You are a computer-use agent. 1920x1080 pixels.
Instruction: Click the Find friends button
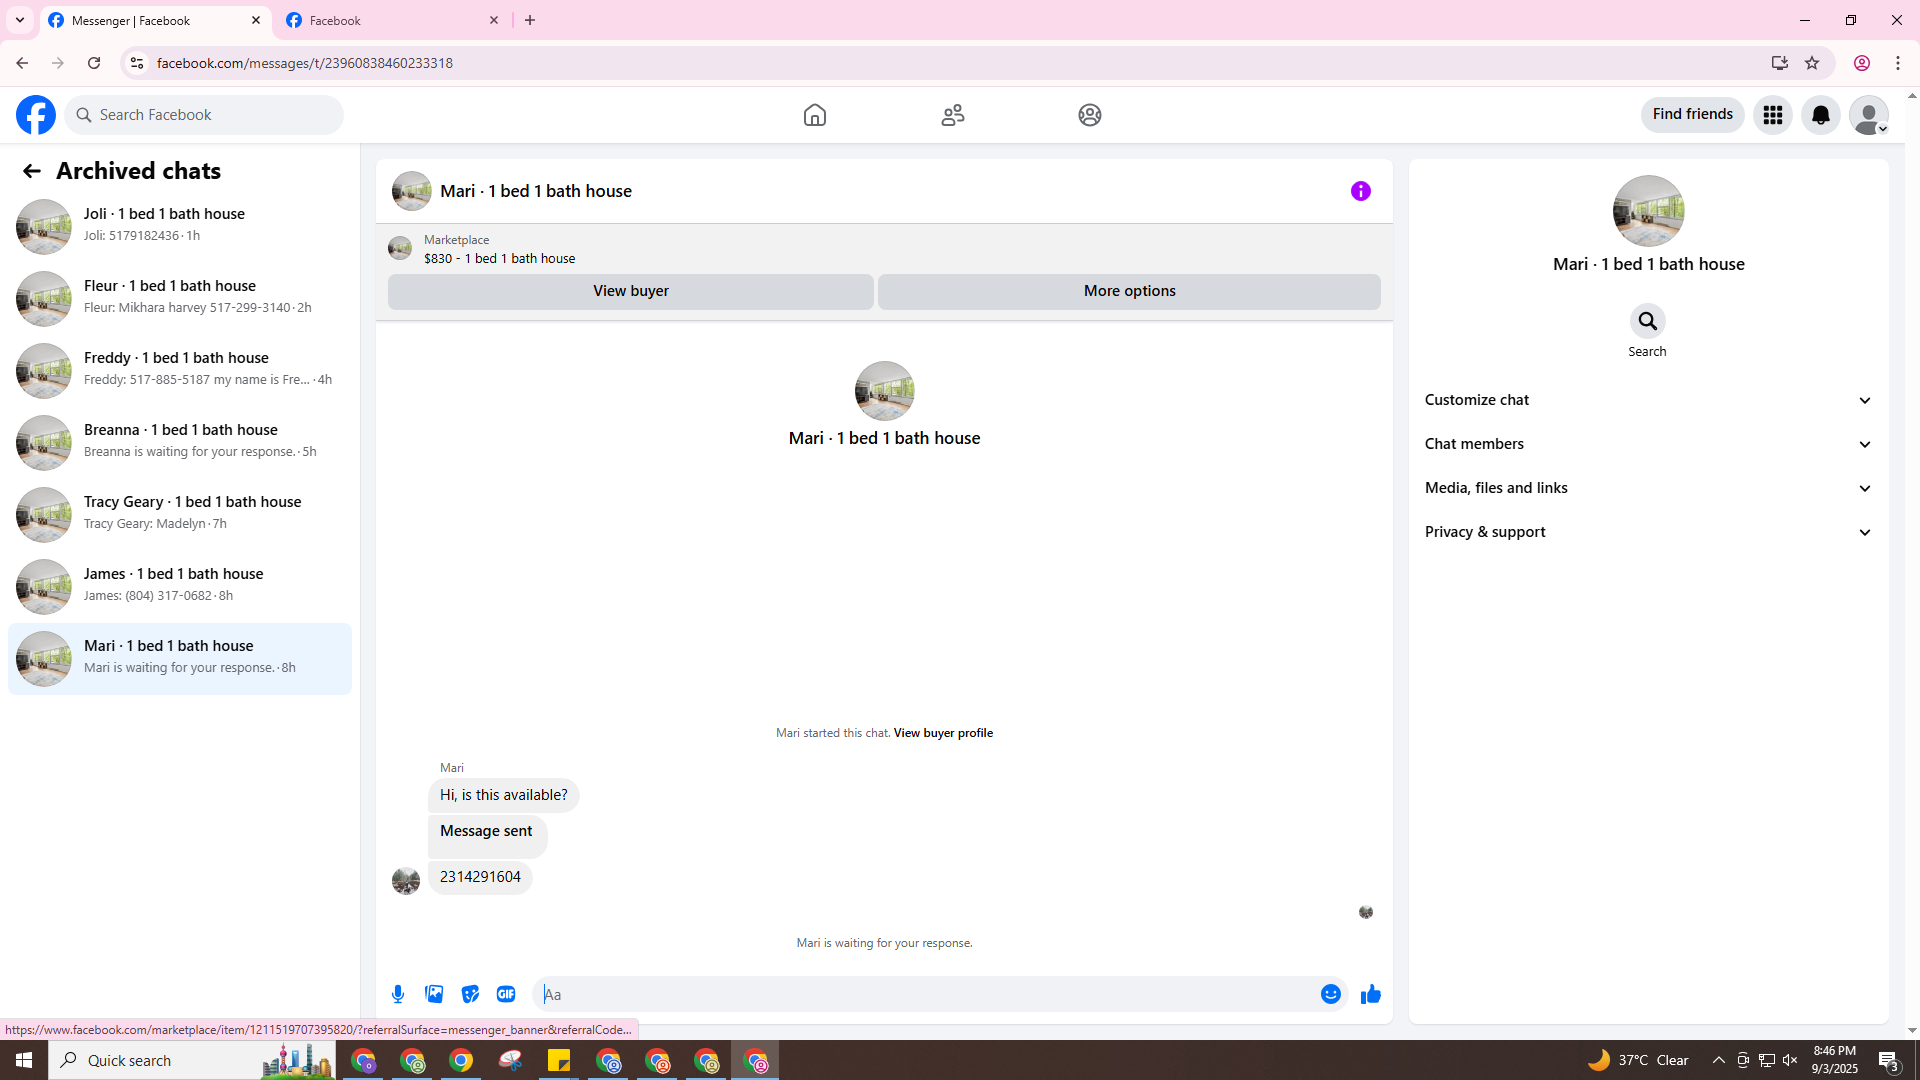point(1693,114)
